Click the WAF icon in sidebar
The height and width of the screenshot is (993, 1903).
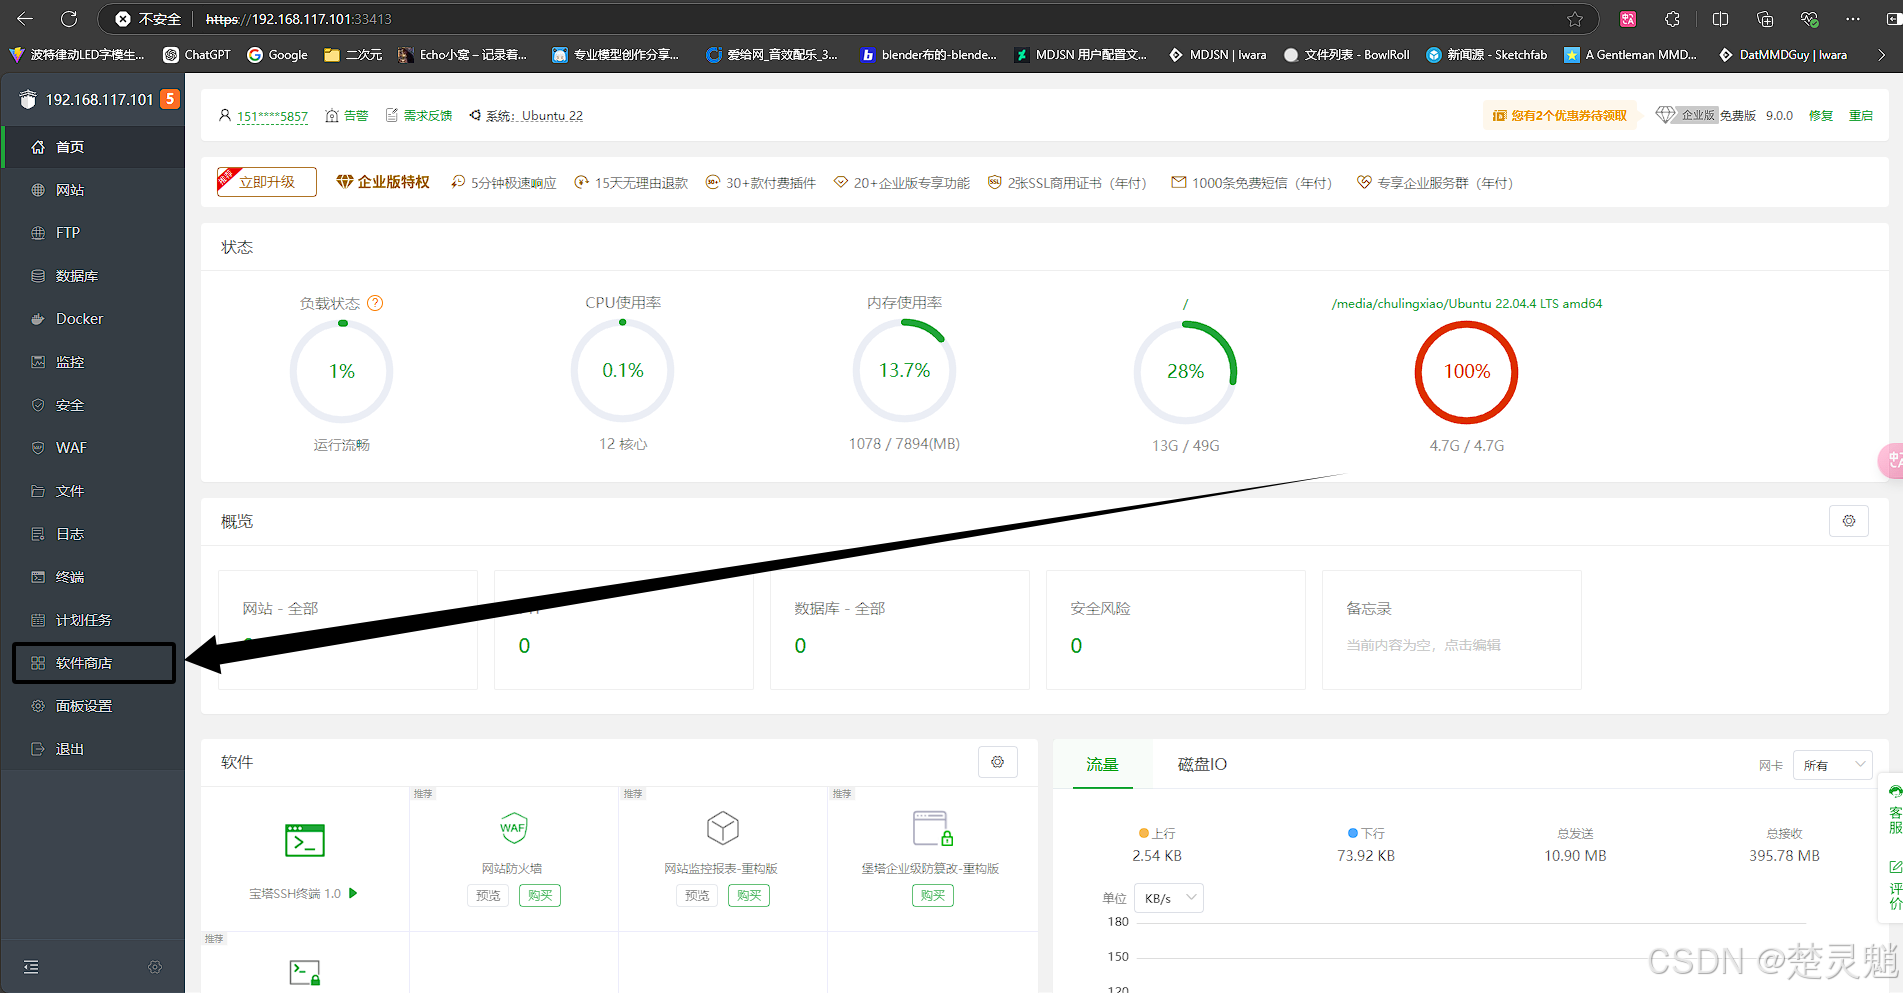38,448
